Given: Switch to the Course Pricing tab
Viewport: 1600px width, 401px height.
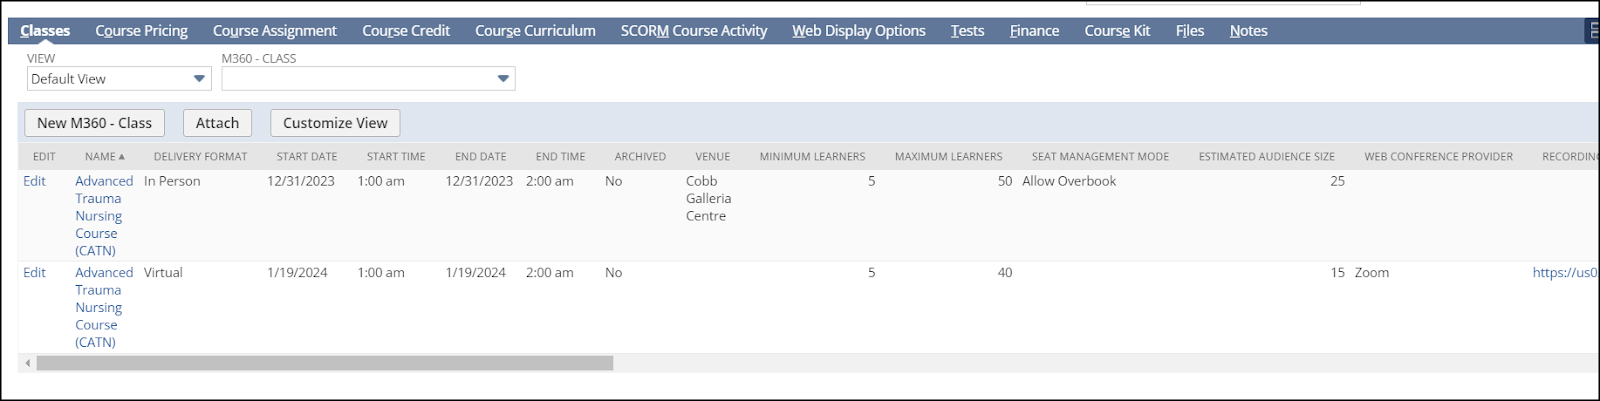Looking at the screenshot, I should (x=141, y=31).
